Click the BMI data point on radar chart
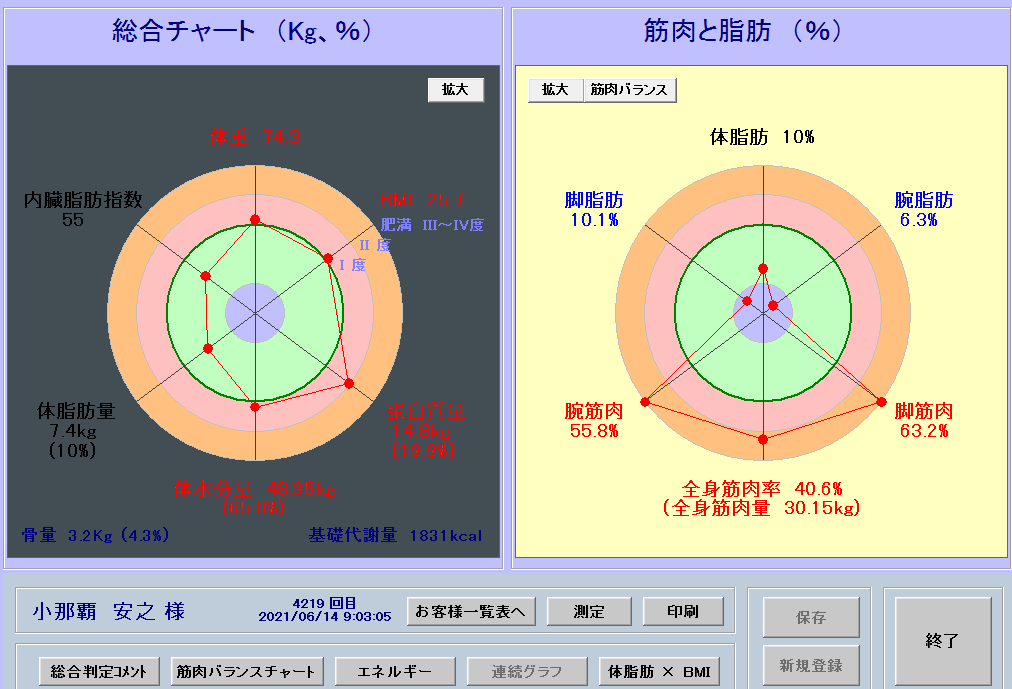This screenshot has height=689, width=1012. point(327,258)
